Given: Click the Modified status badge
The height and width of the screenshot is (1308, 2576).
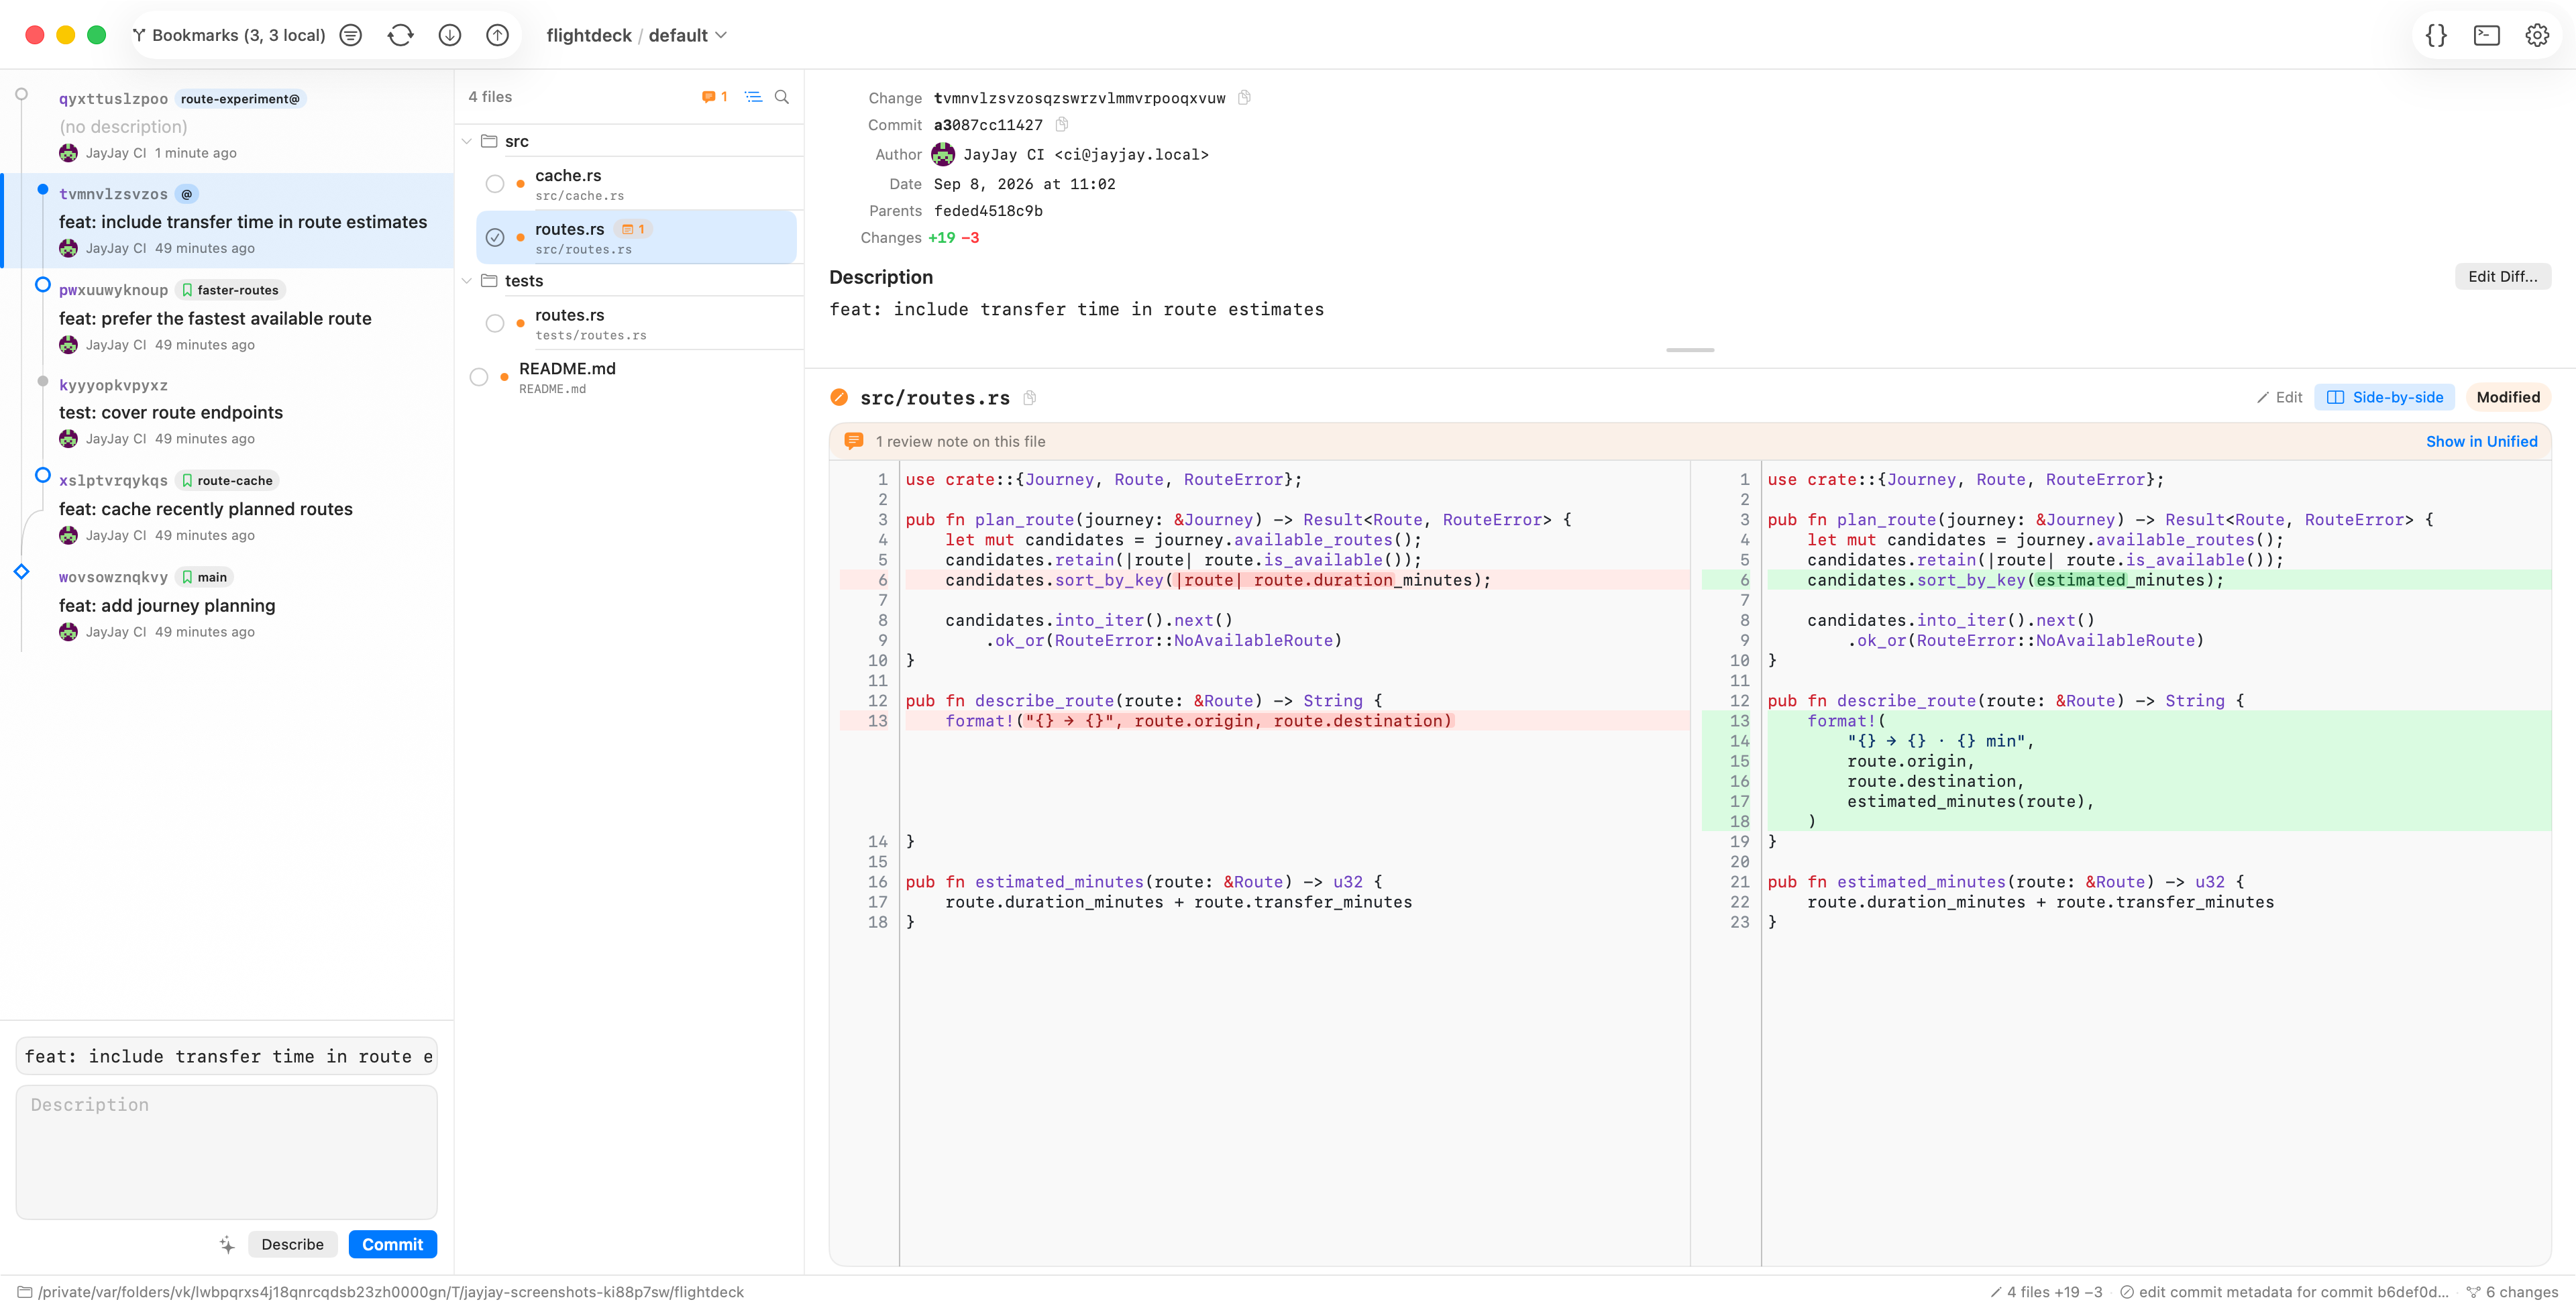Looking at the screenshot, I should coord(2508,398).
